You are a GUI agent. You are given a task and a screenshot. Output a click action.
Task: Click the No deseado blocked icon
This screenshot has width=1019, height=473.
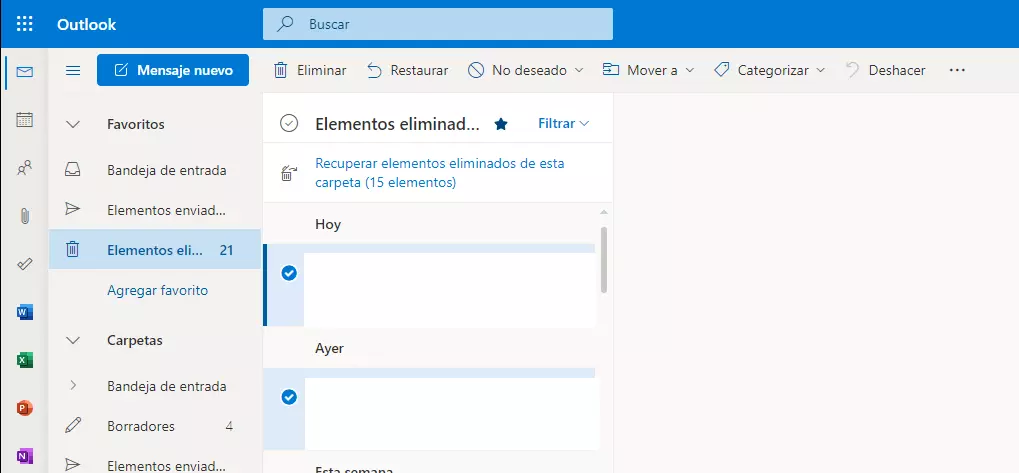pyautogui.click(x=476, y=70)
